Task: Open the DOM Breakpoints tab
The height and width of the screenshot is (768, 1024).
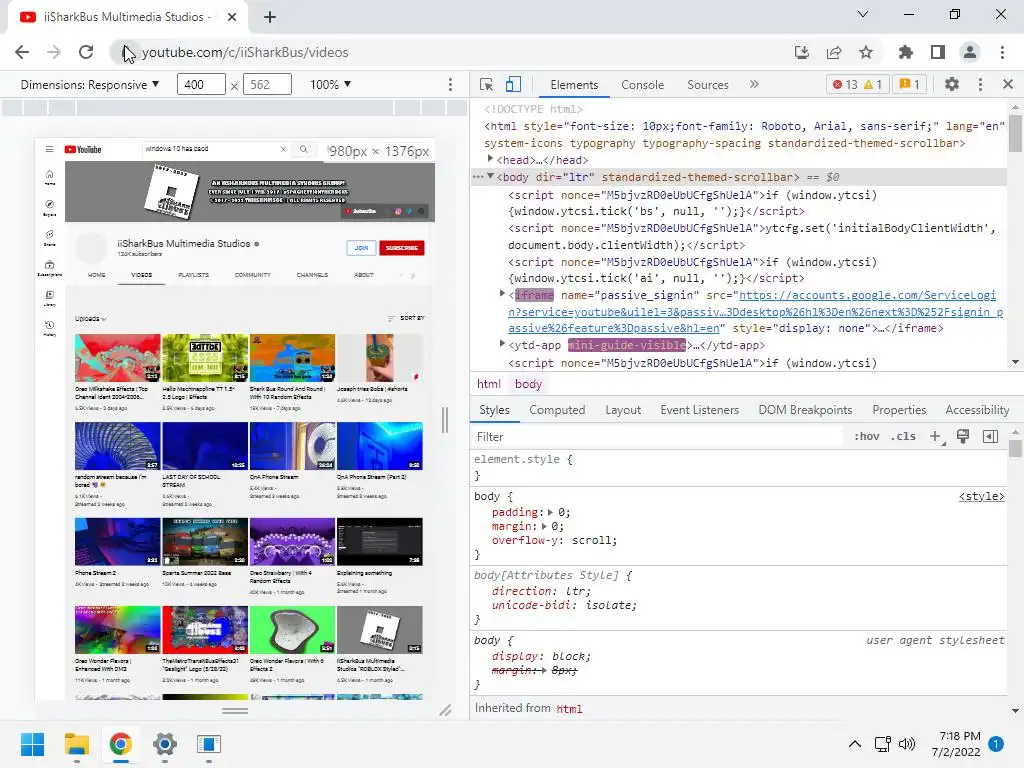Action: (x=805, y=410)
